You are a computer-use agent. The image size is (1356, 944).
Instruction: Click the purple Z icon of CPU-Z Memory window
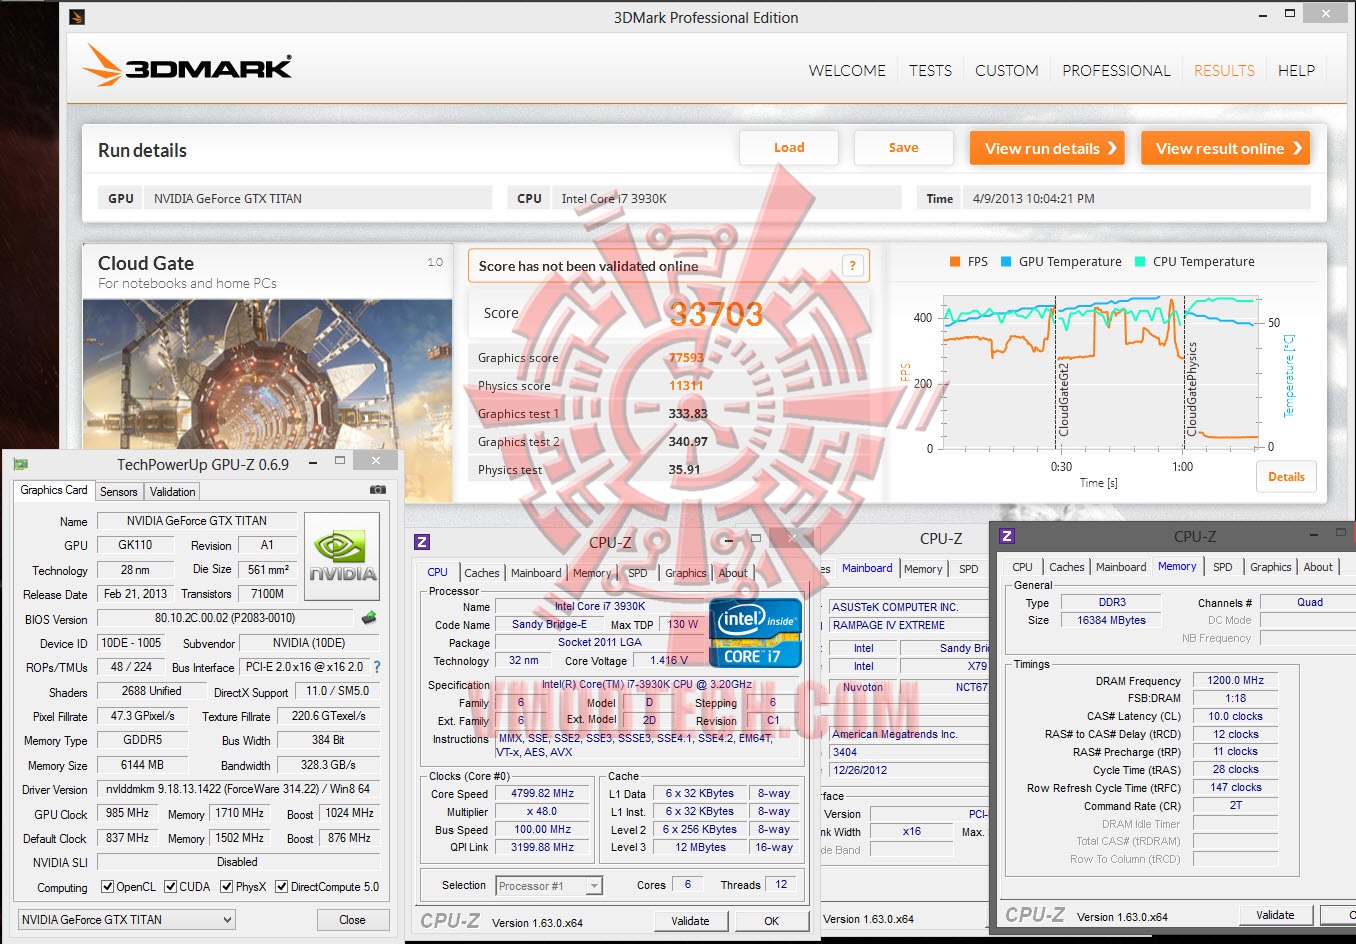click(x=1007, y=536)
